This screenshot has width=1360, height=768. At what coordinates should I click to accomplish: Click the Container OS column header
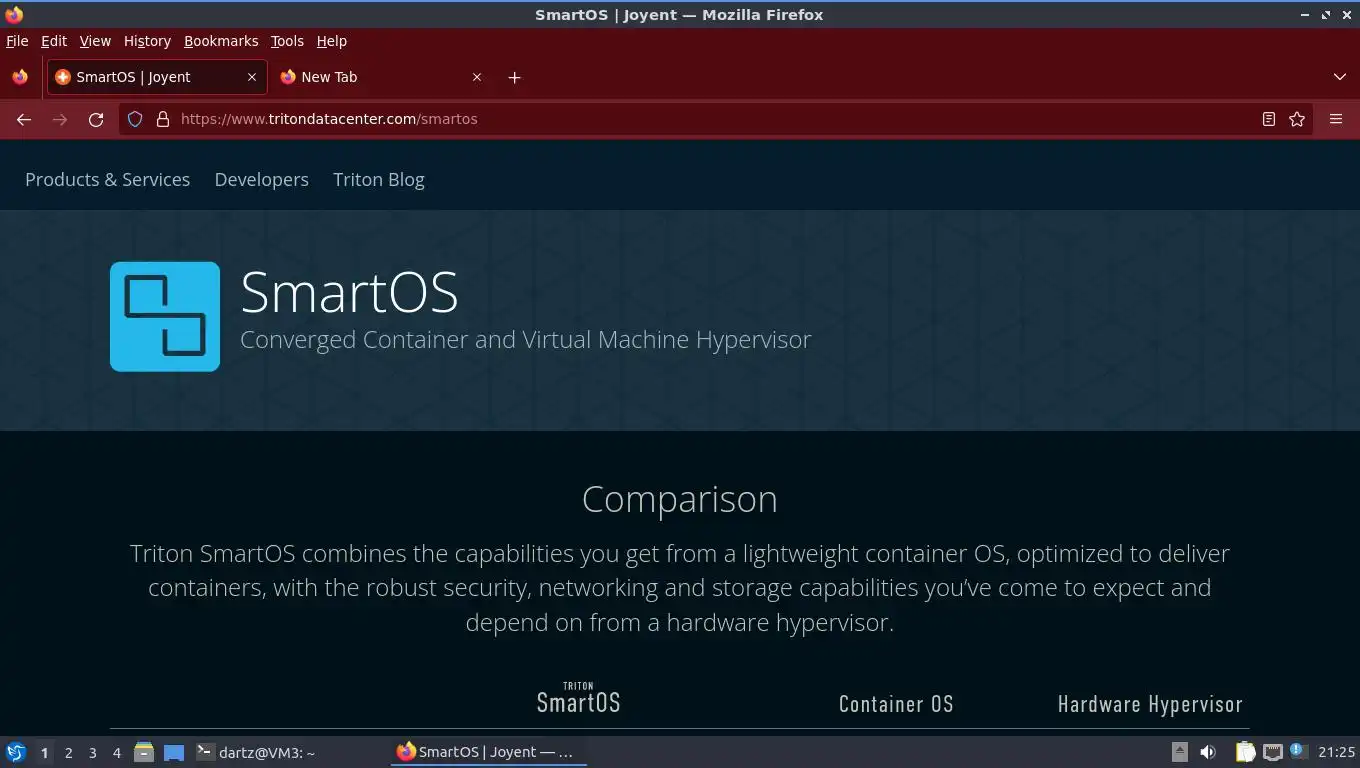tap(896, 704)
